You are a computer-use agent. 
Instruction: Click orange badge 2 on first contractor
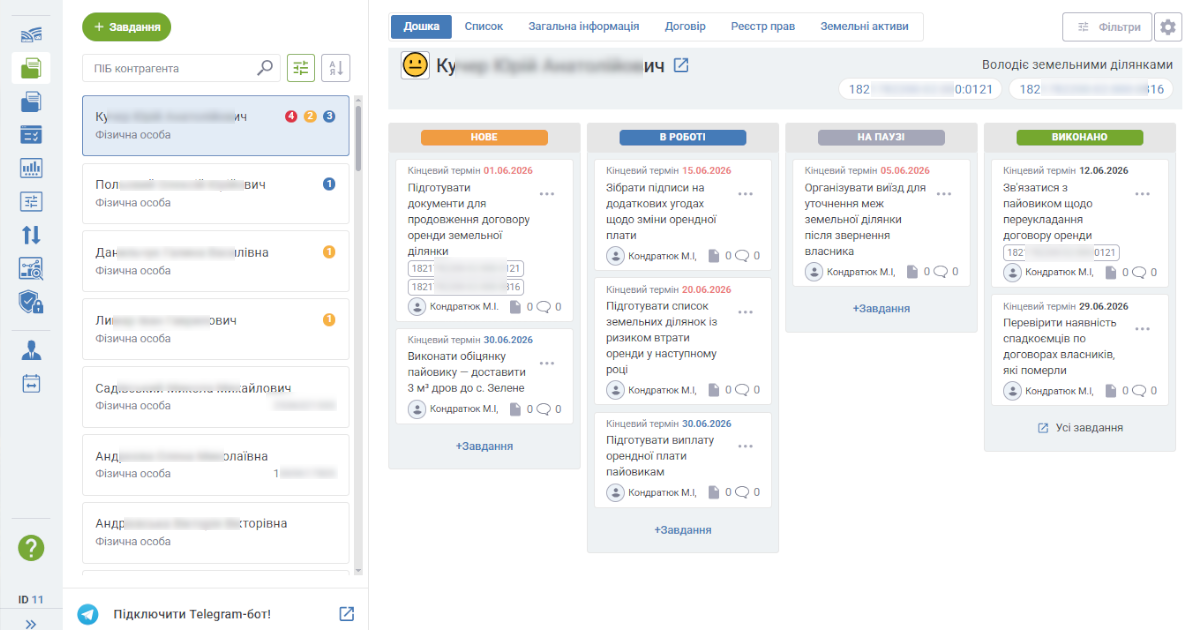pyautogui.click(x=310, y=116)
